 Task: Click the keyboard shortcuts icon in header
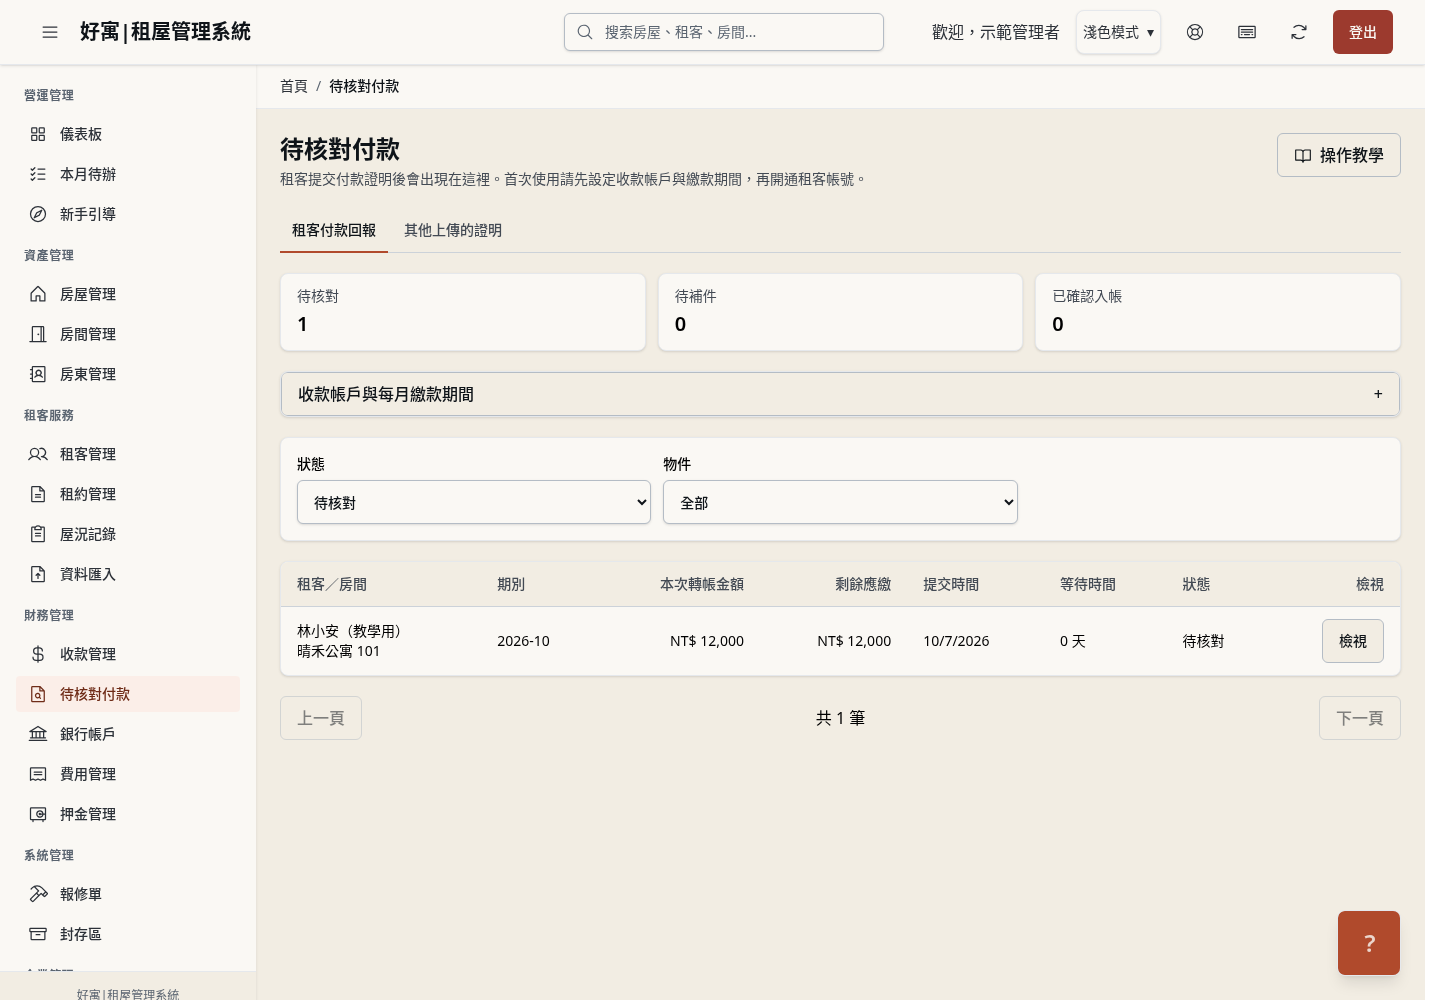click(x=1247, y=32)
